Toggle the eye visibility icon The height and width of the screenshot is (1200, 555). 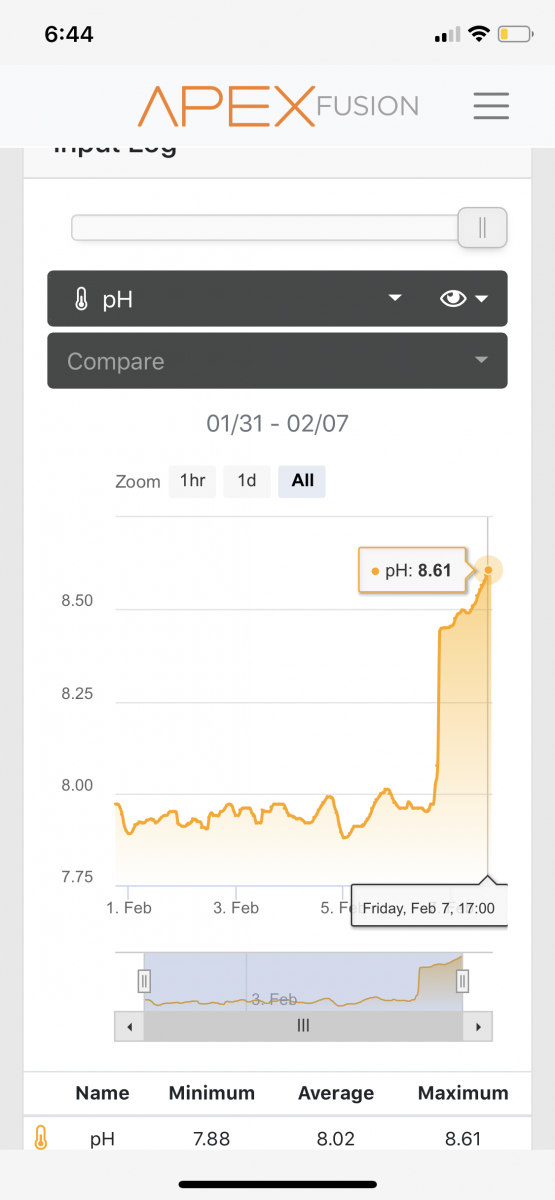coord(453,298)
